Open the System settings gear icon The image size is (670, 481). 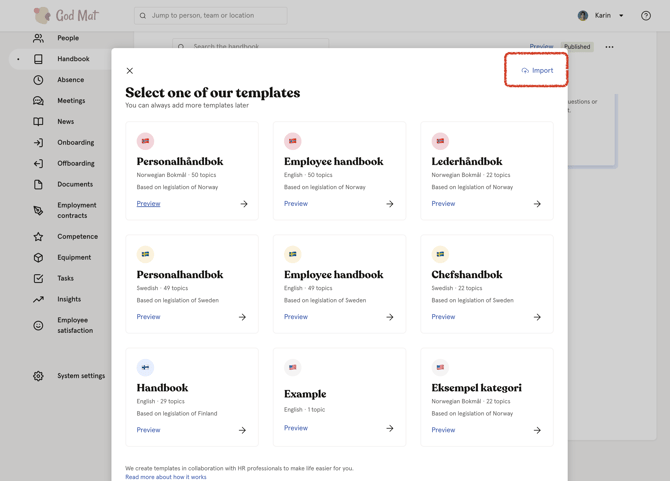coord(38,376)
